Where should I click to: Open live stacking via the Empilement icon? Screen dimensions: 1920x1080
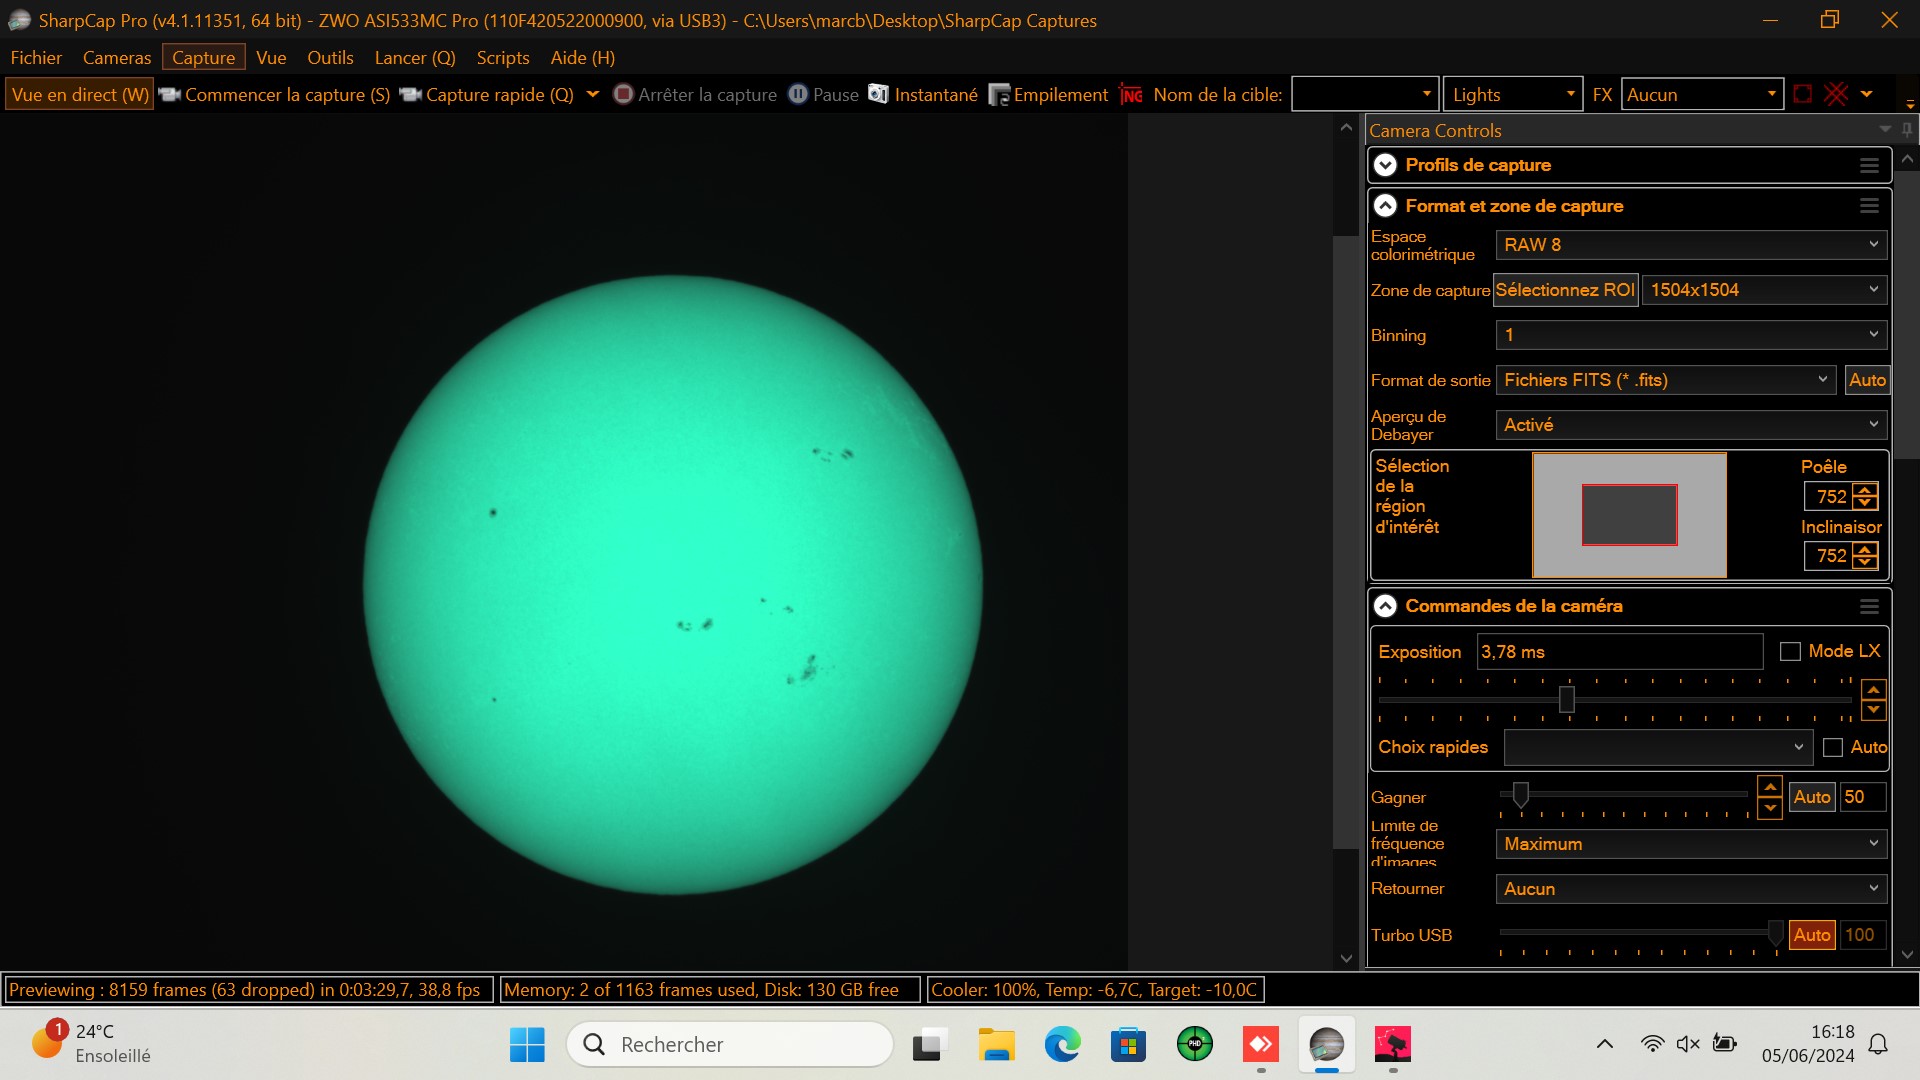pos(998,94)
